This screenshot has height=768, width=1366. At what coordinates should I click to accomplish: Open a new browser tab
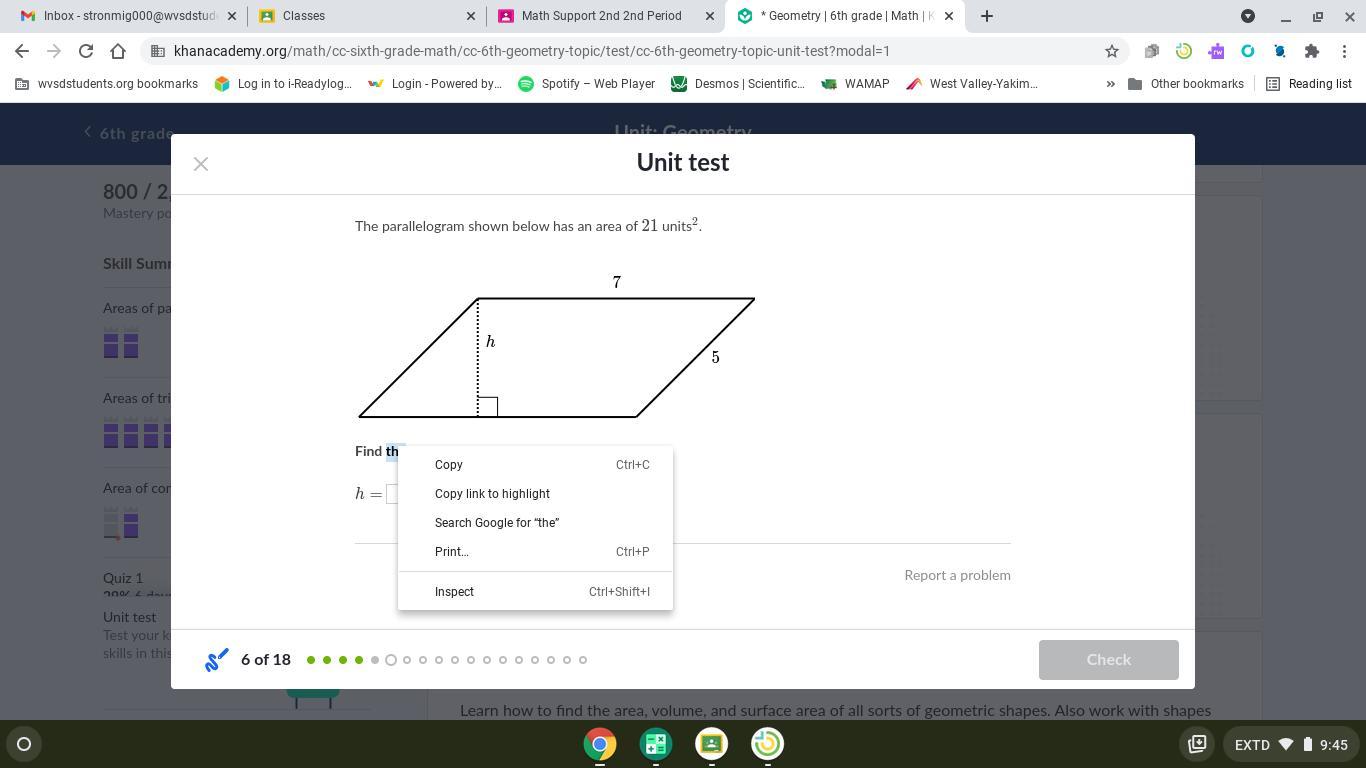[x=987, y=16]
